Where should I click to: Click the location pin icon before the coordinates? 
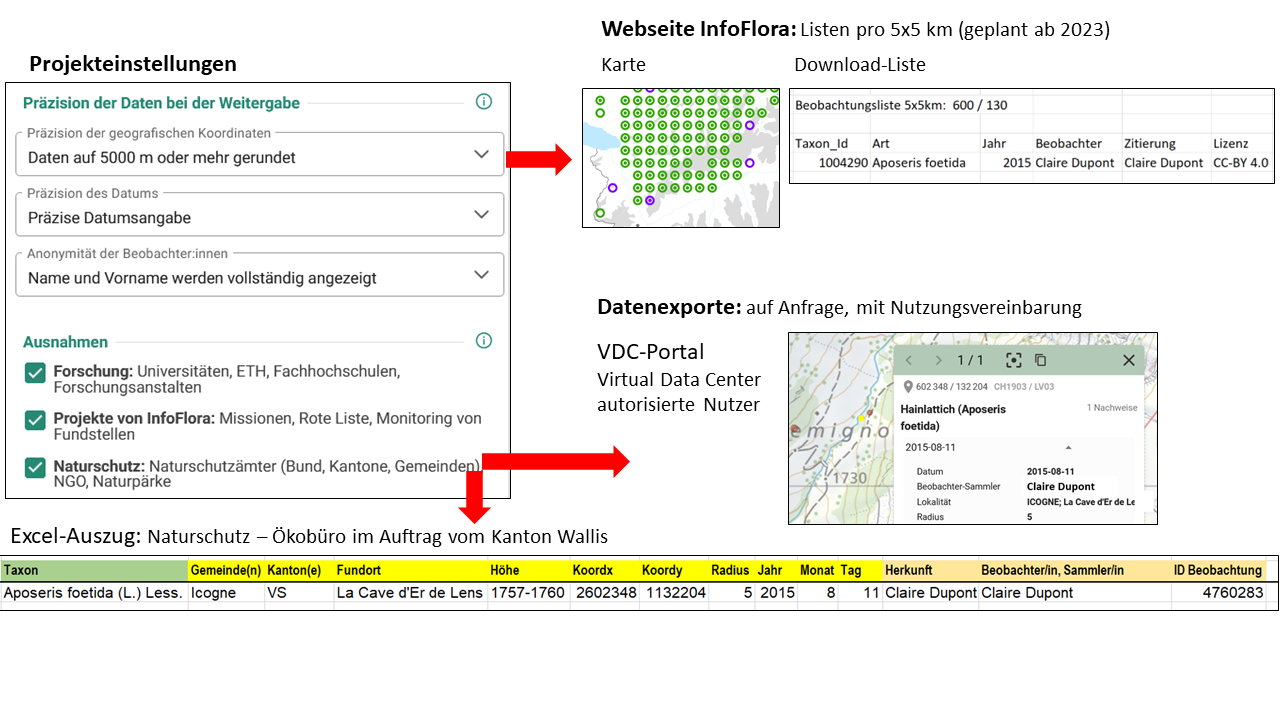pos(908,387)
